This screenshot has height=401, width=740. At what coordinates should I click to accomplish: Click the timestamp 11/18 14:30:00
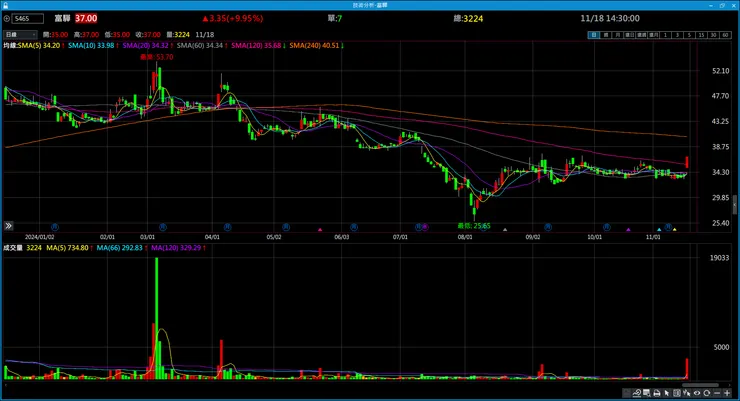coord(610,18)
